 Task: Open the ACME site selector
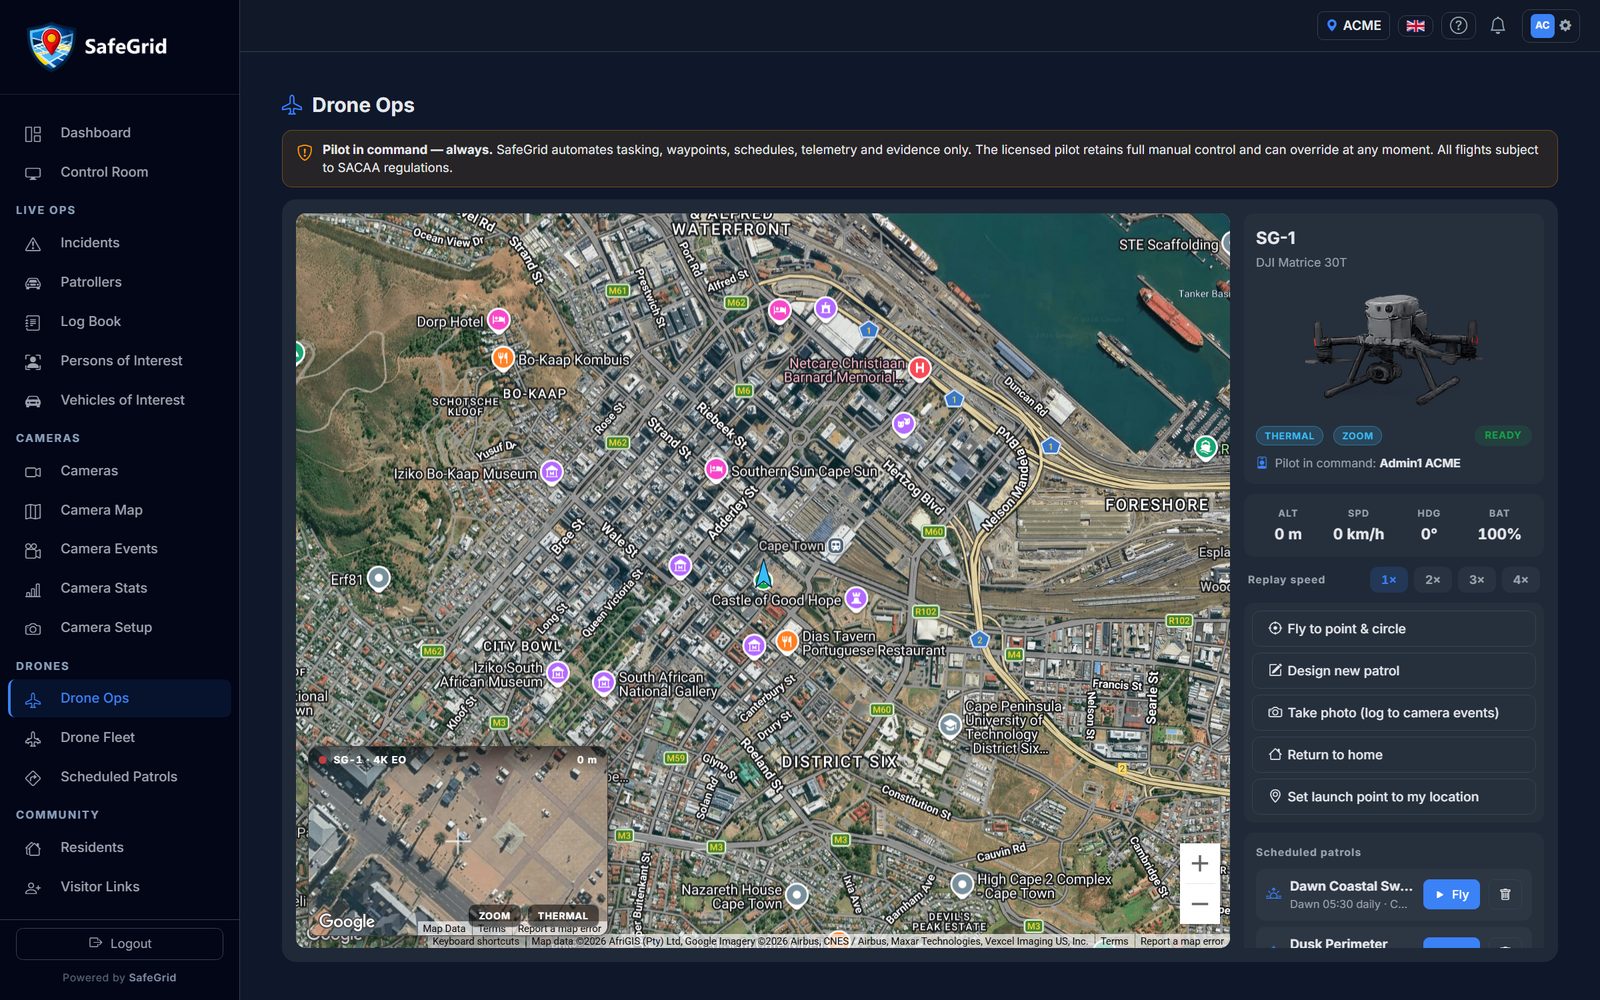(1353, 26)
